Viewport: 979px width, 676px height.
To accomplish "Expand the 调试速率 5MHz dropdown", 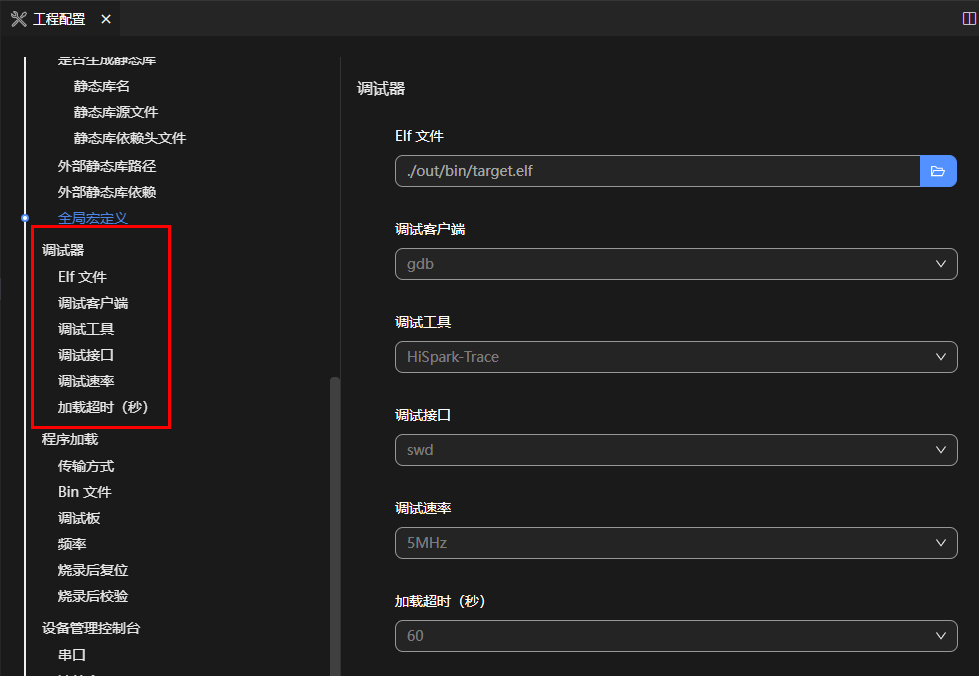I will coord(676,543).
